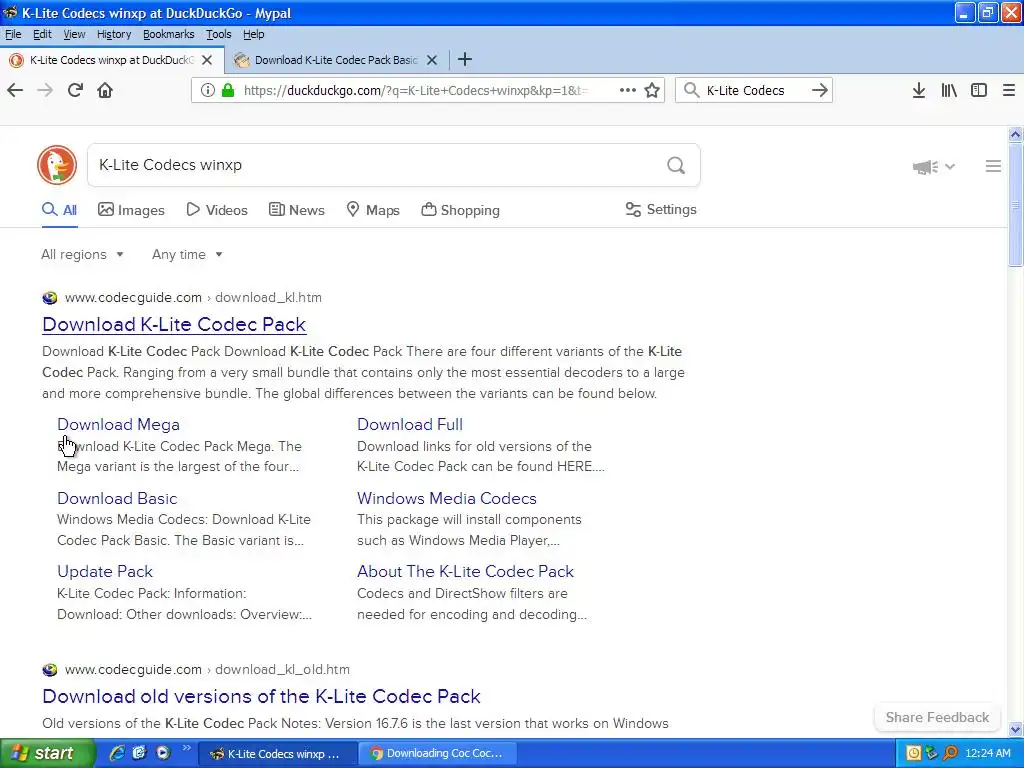Reload the current page
Screen dimensions: 1024x768
click(75, 90)
